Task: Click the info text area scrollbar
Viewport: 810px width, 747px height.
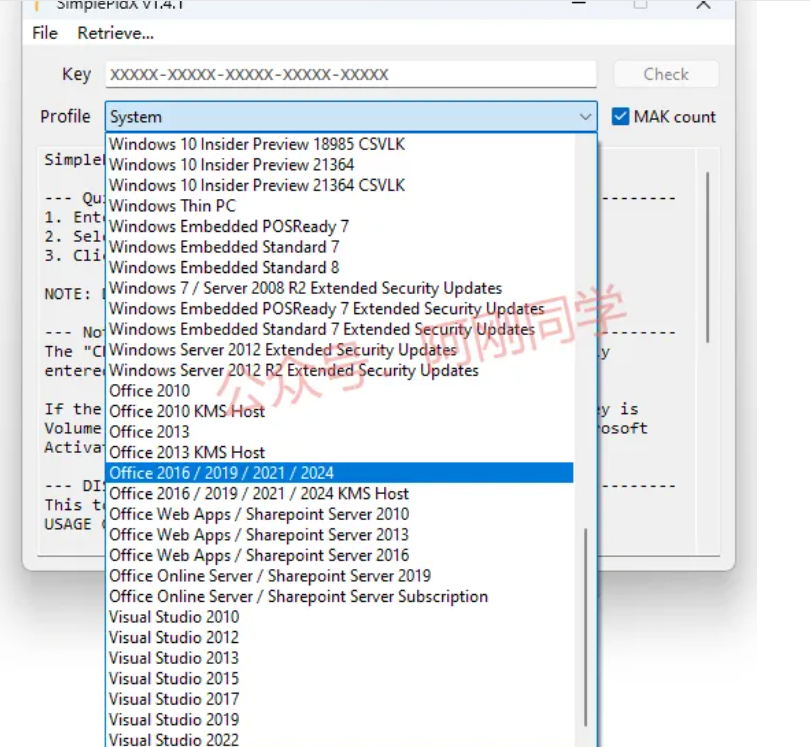Action: [707, 257]
